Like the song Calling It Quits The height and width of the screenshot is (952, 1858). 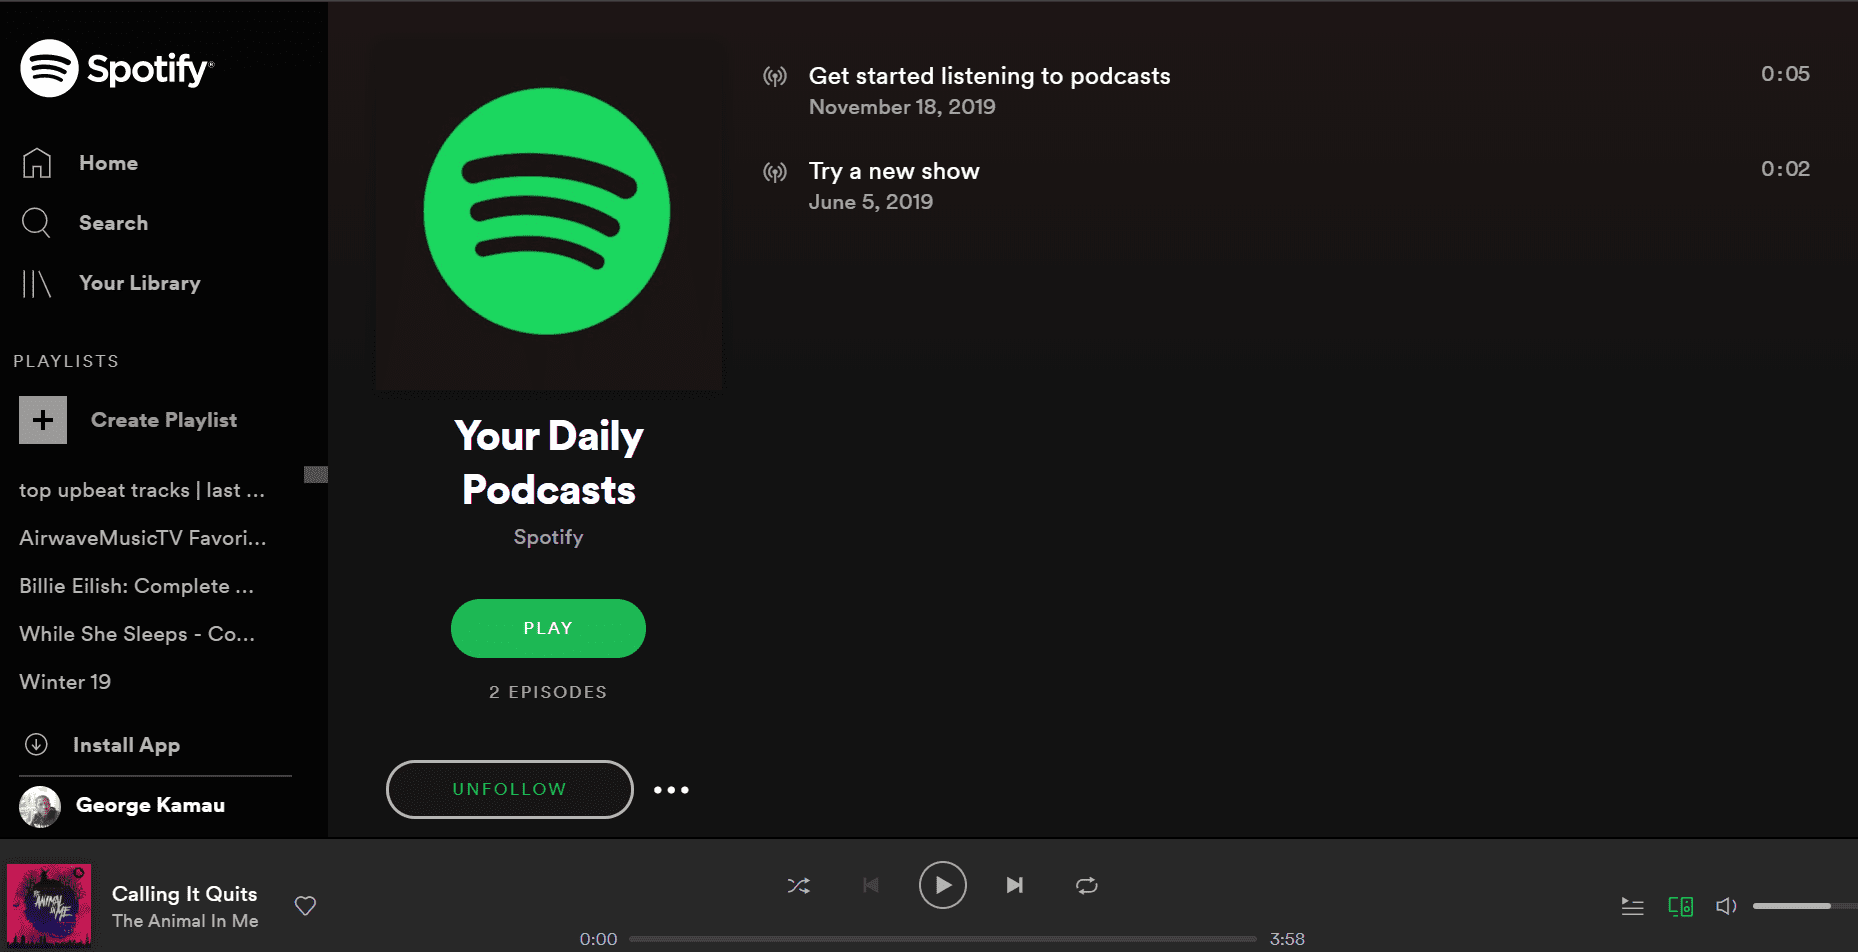pyautogui.click(x=305, y=906)
